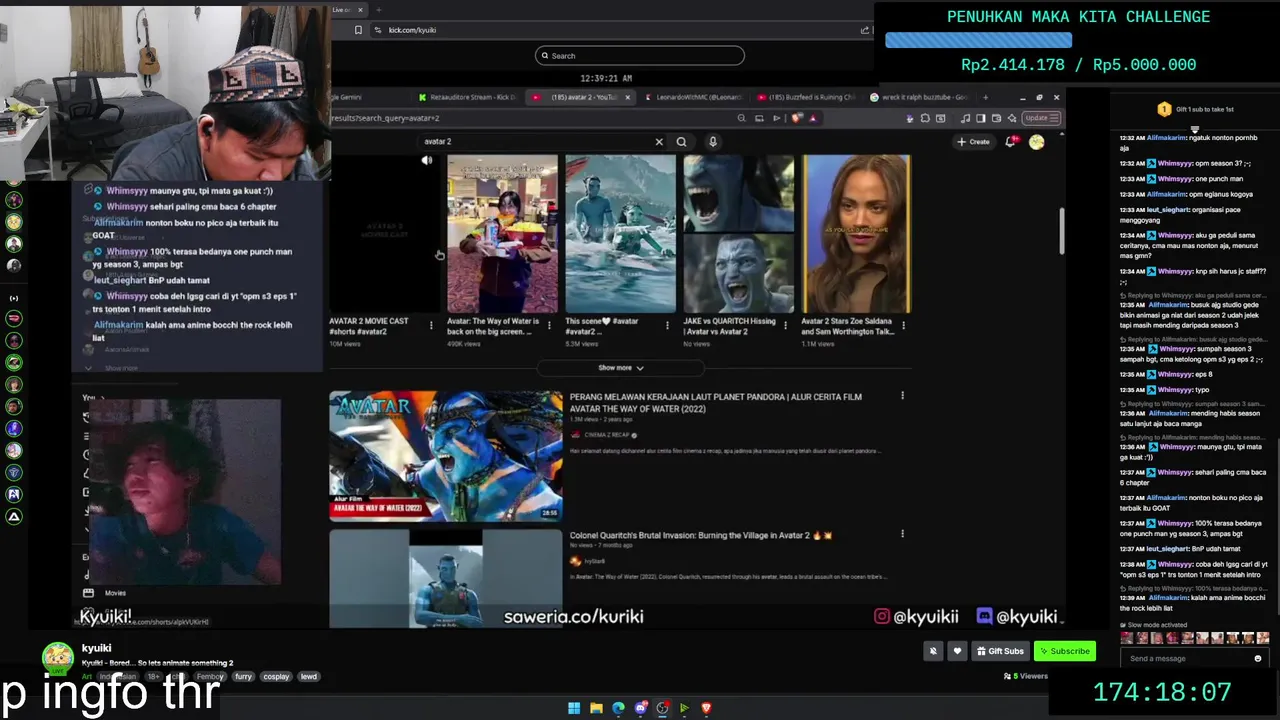
Task: Open the 'This scene #avatar' Short
Action: (x=620, y=234)
